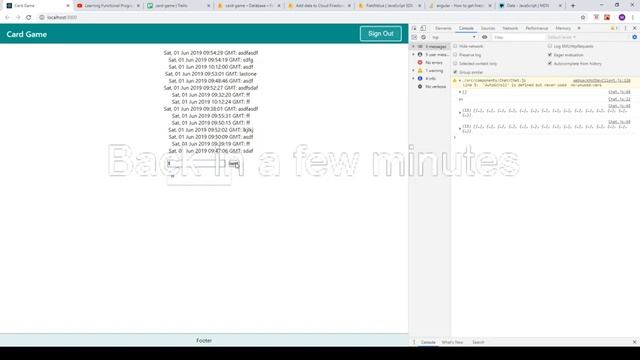Expand the empty array log entry
Screen dimensions: 640x360
[460, 92]
